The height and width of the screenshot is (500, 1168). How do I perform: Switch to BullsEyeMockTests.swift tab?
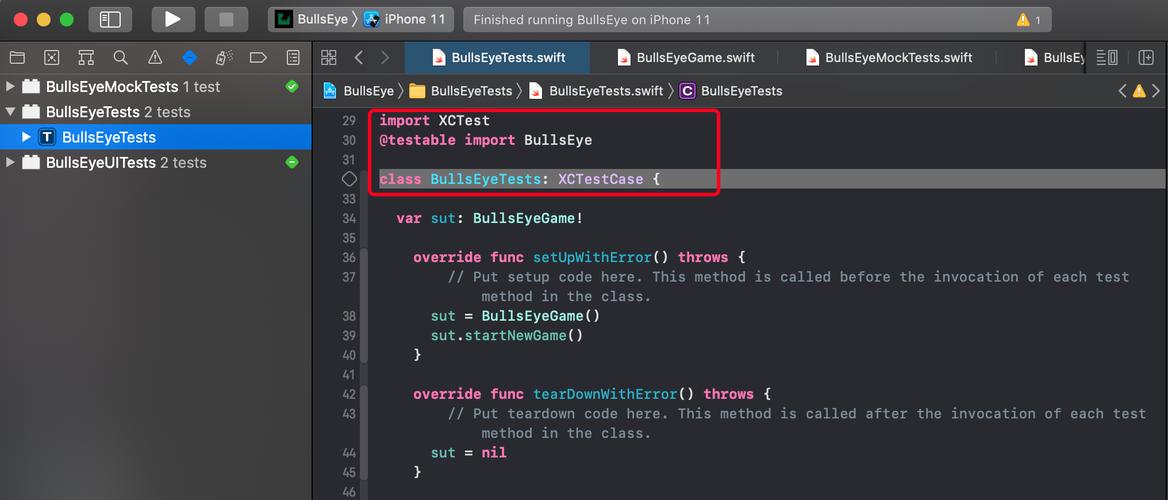pyautogui.click(x=889, y=57)
